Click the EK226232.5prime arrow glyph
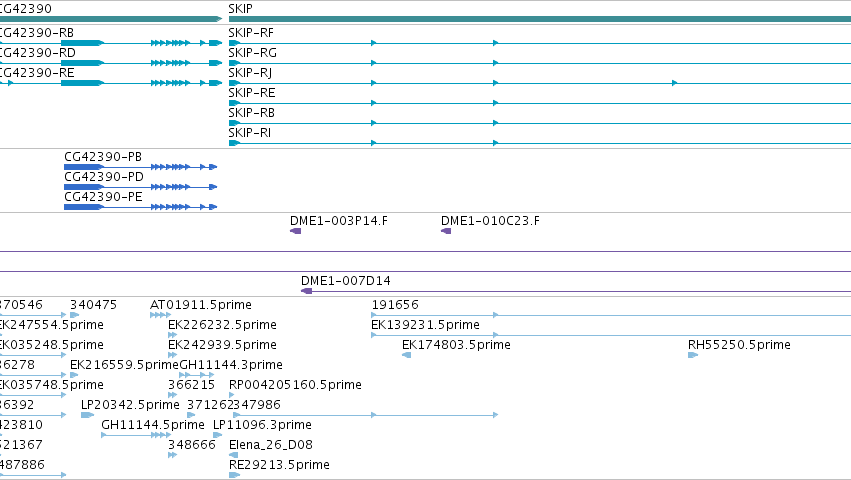Viewport: 851px width, 480px height. (x=173, y=335)
